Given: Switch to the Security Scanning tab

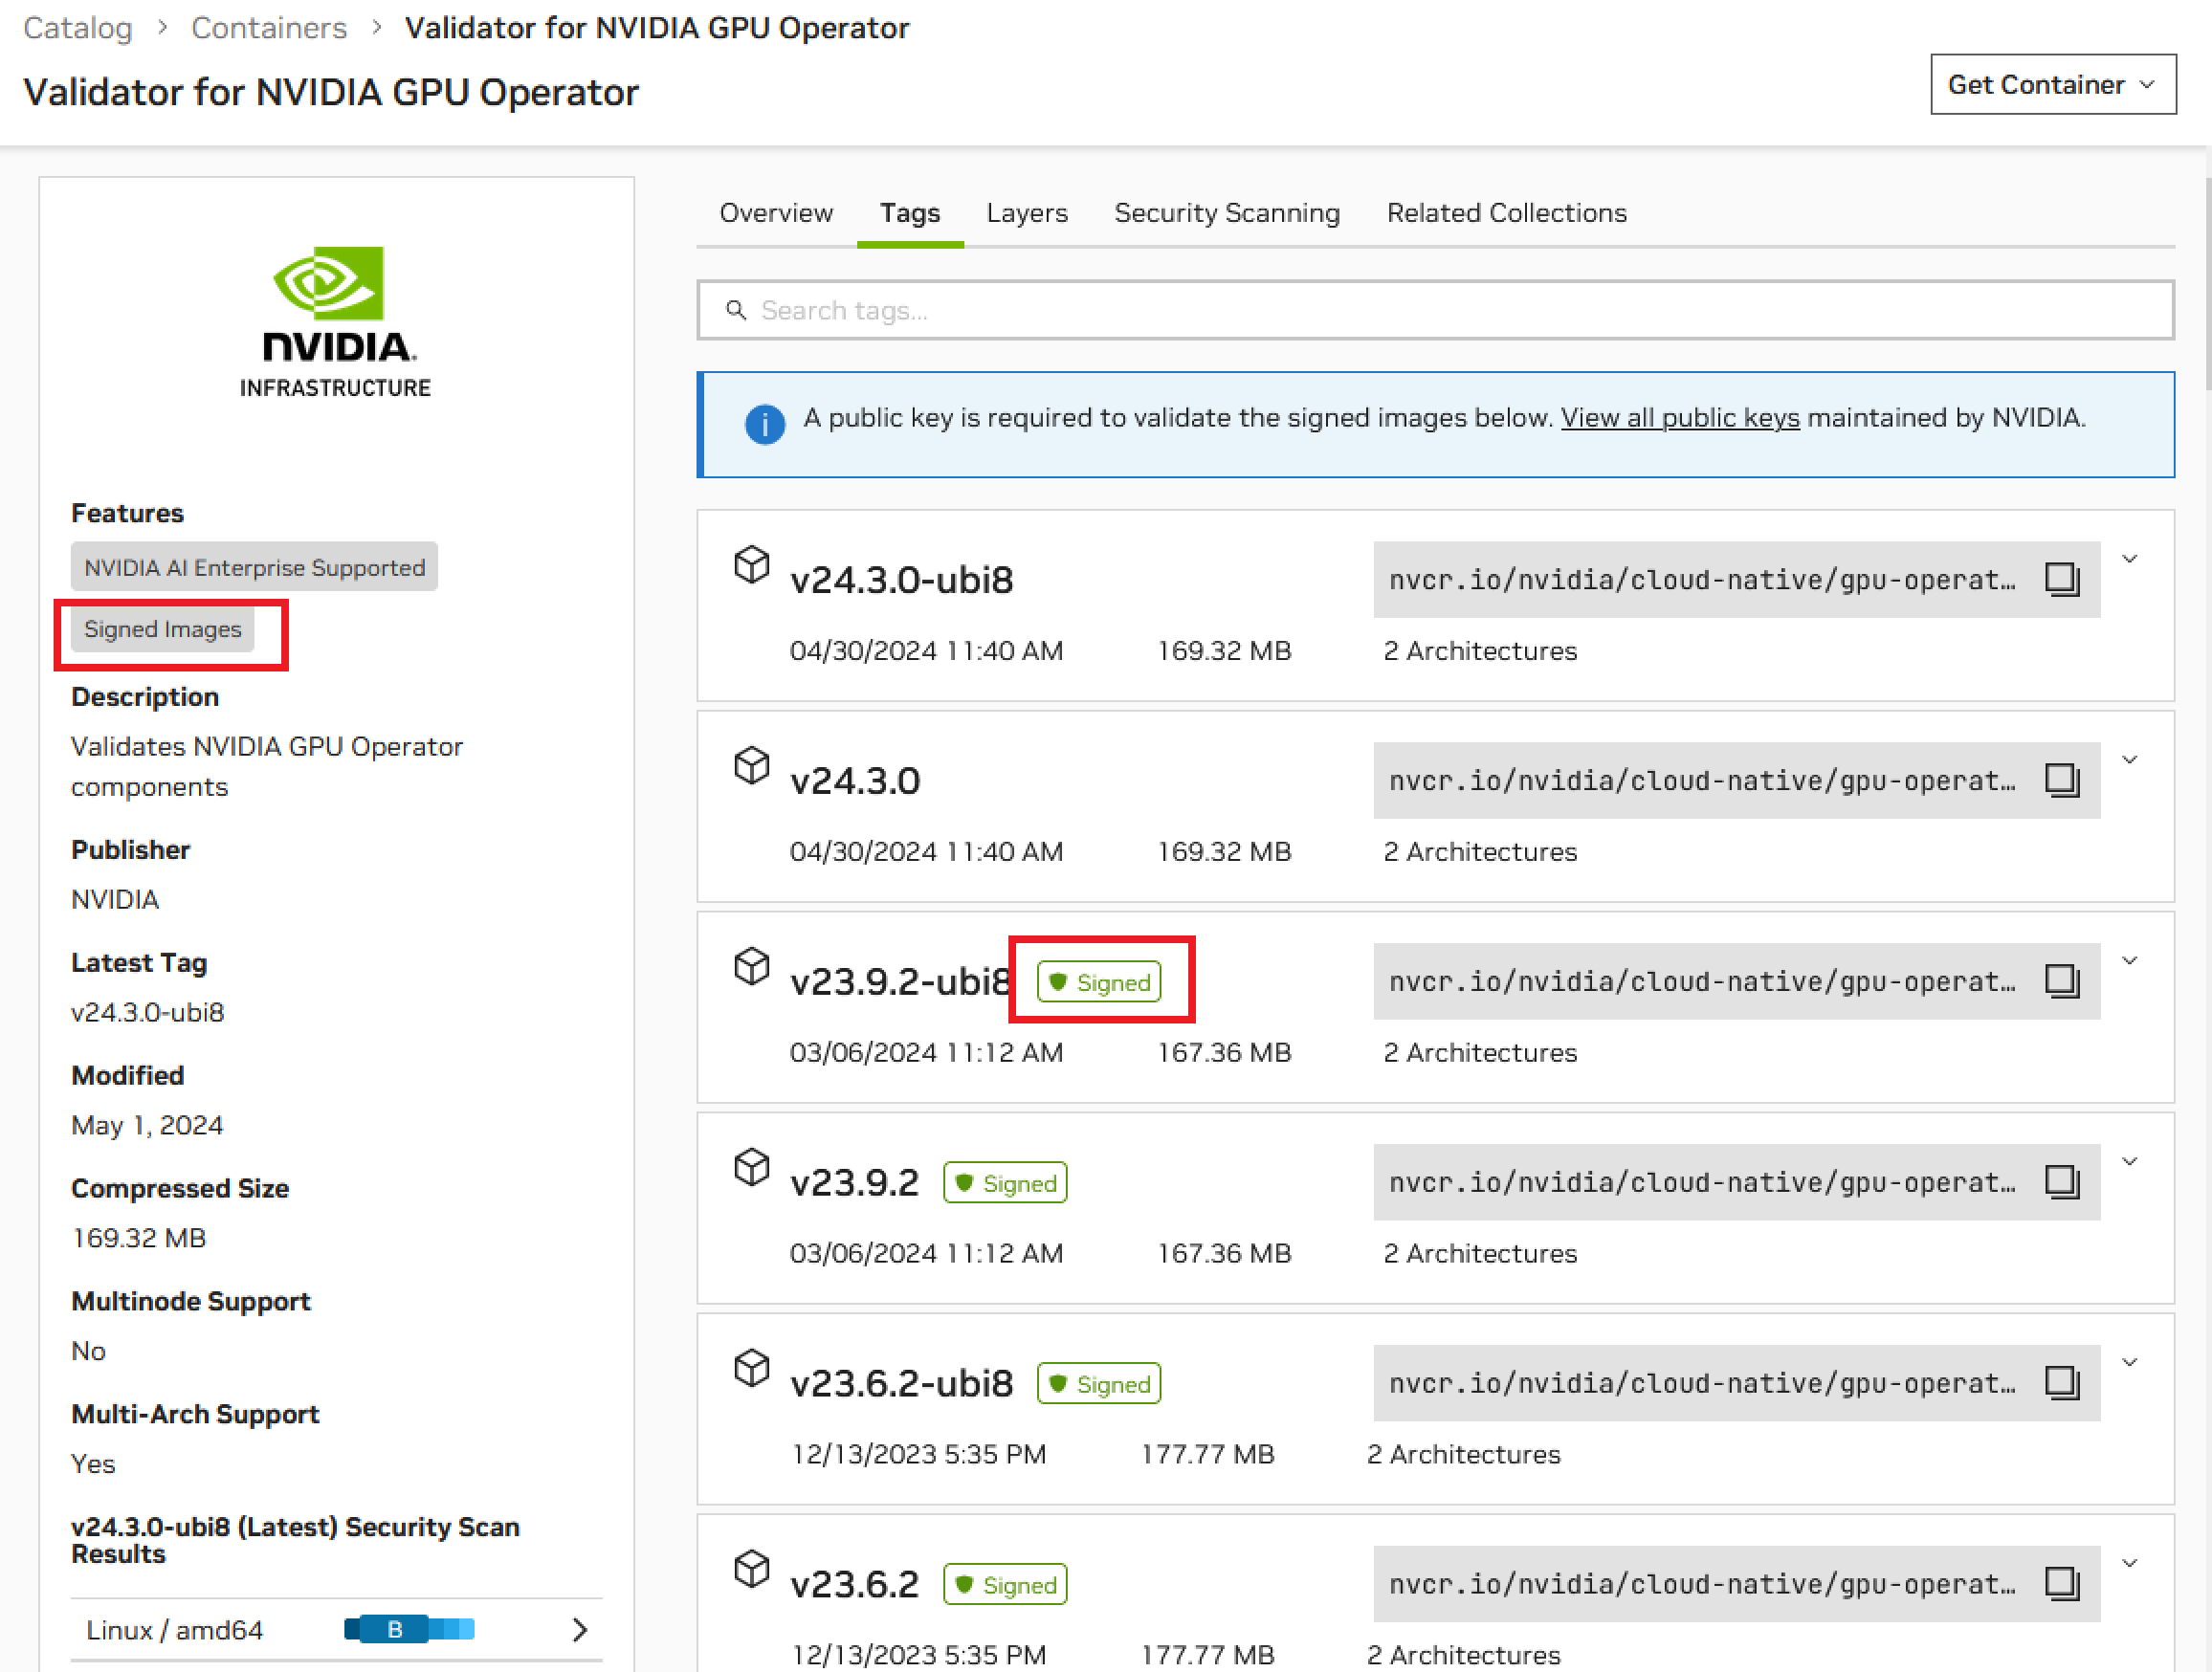Looking at the screenshot, I should point(1227,213).
